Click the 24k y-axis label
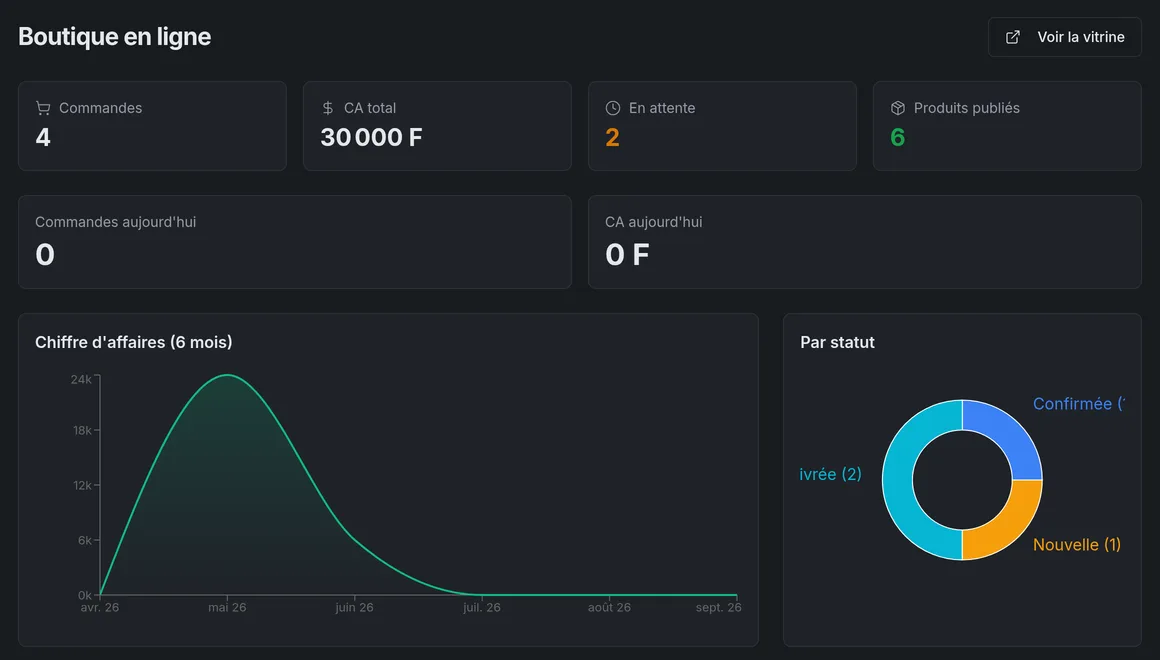The width and height of the screenshot is (1160, 660). 81,380
